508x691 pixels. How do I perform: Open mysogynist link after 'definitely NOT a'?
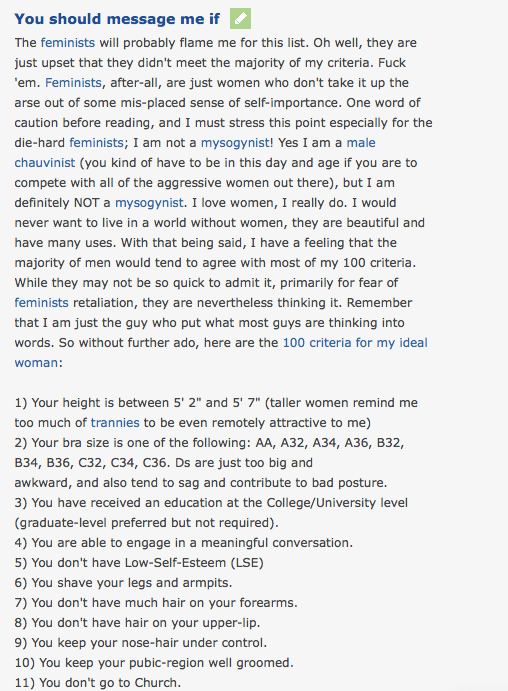(x=149, y=203)
